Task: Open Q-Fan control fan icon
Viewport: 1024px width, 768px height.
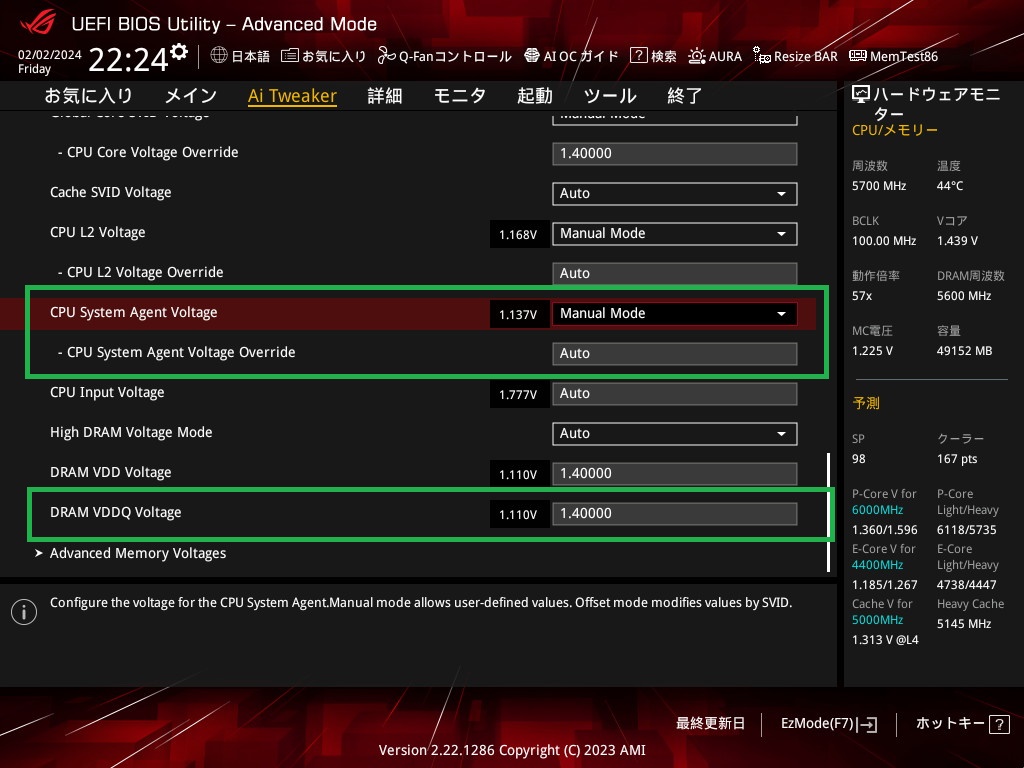Action: [387, 56]
